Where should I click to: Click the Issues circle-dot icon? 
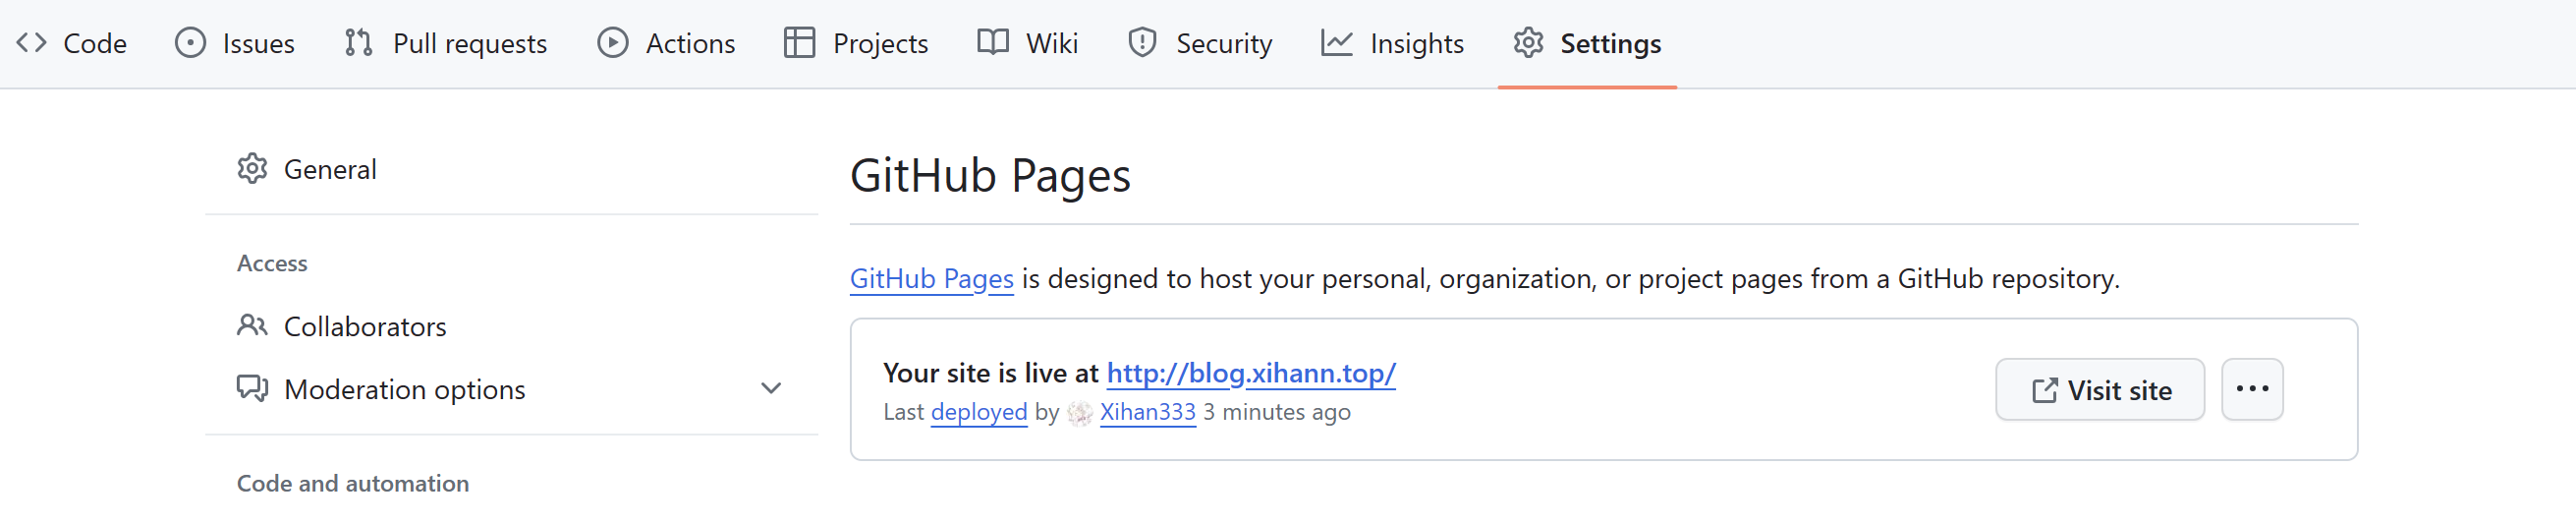(190, 43)
